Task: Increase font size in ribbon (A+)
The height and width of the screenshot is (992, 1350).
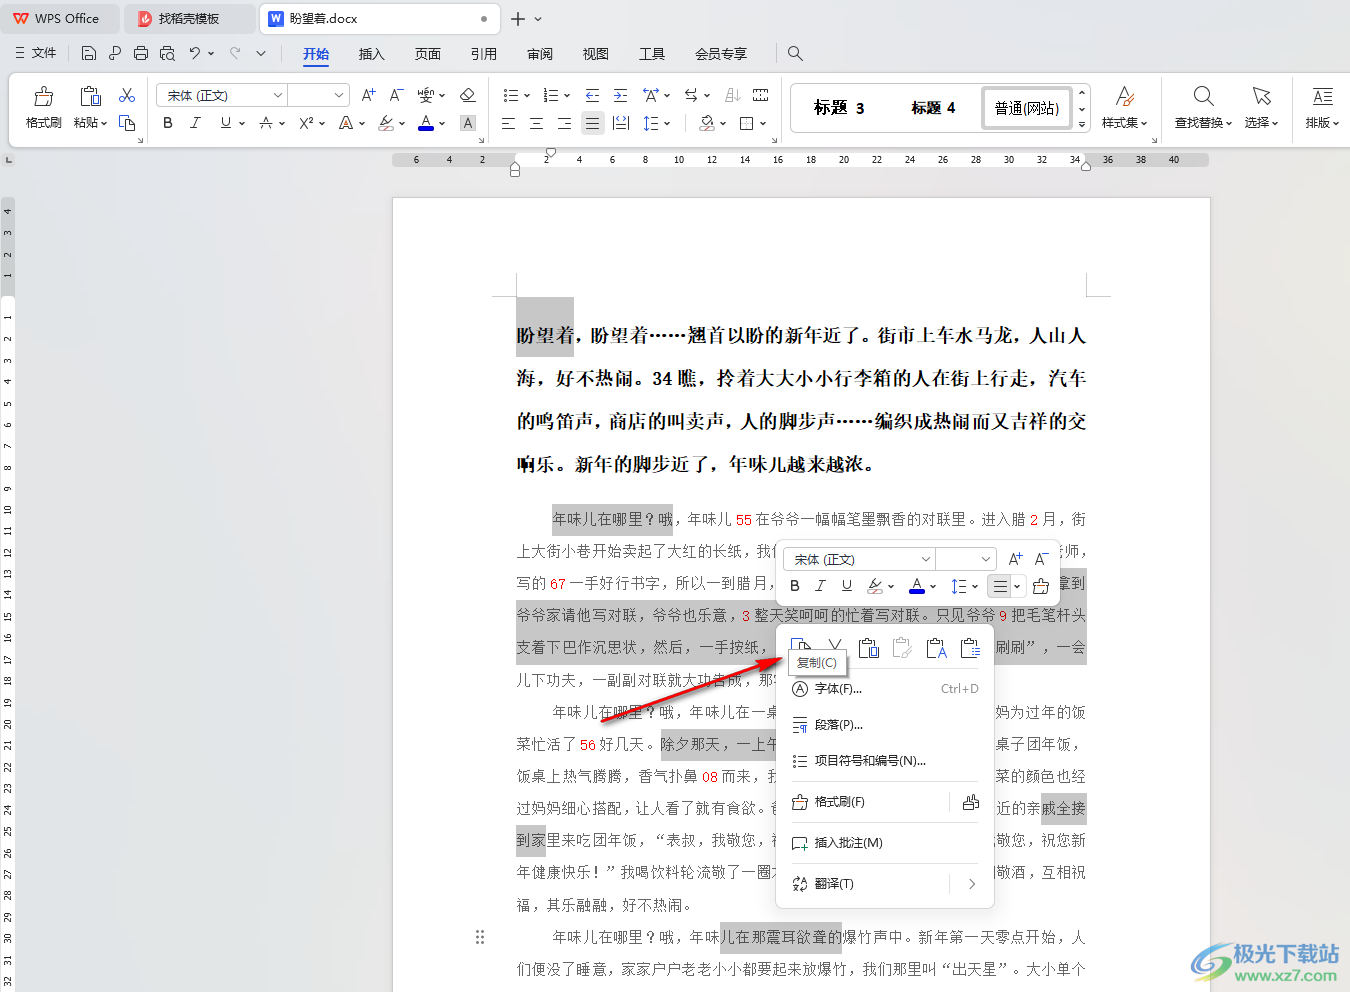Action: coord(369,96)
